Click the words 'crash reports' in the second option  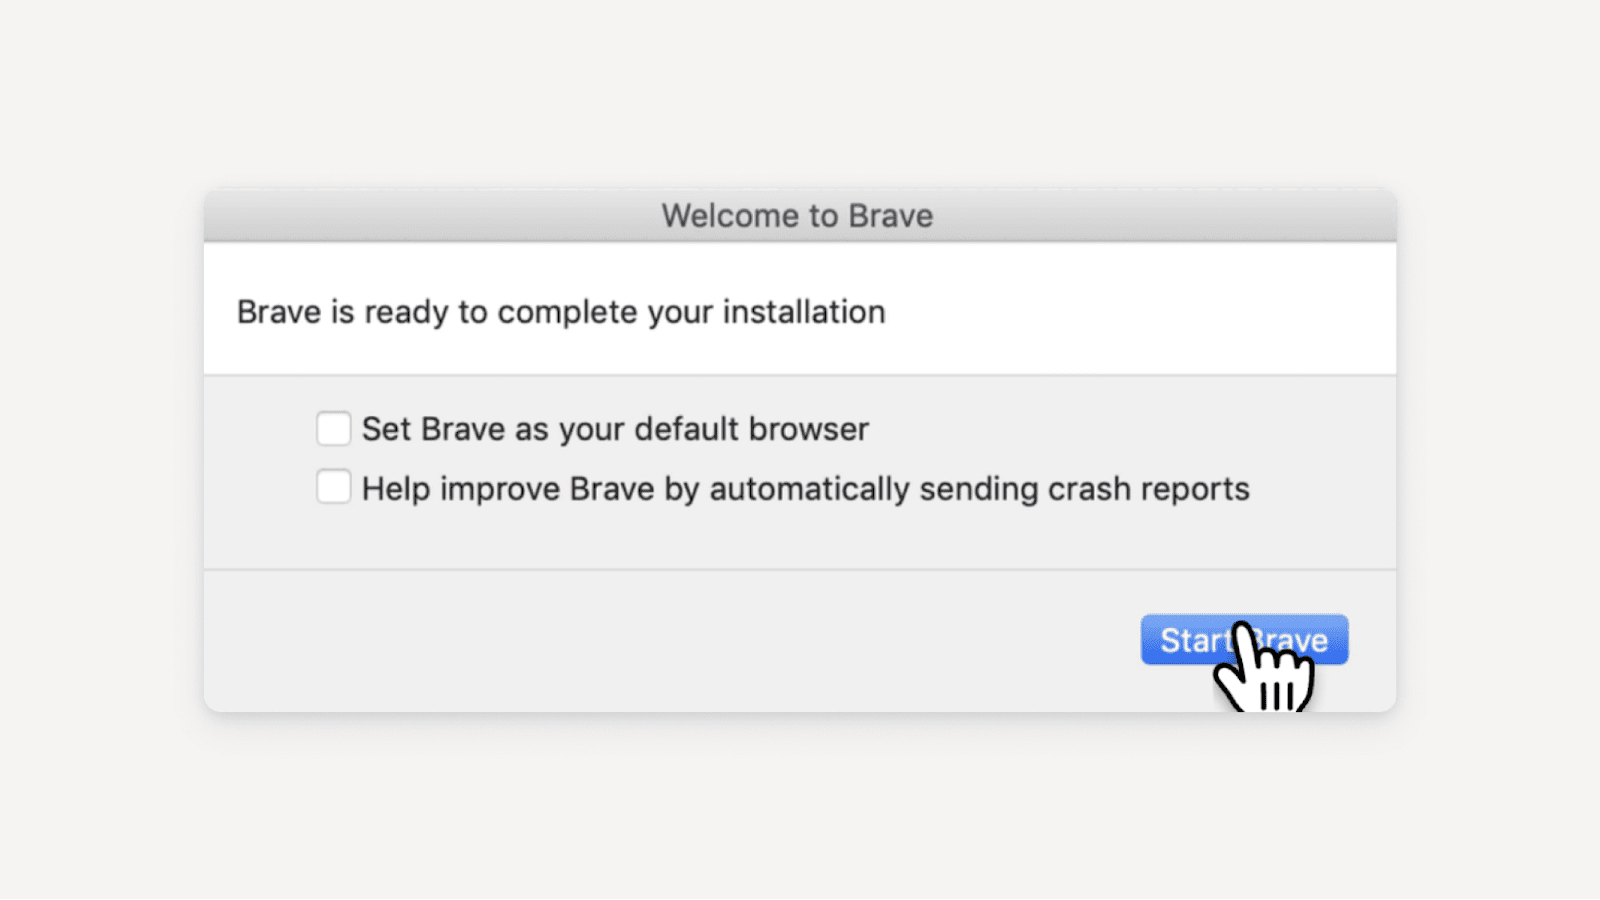tap(1148, 489)
